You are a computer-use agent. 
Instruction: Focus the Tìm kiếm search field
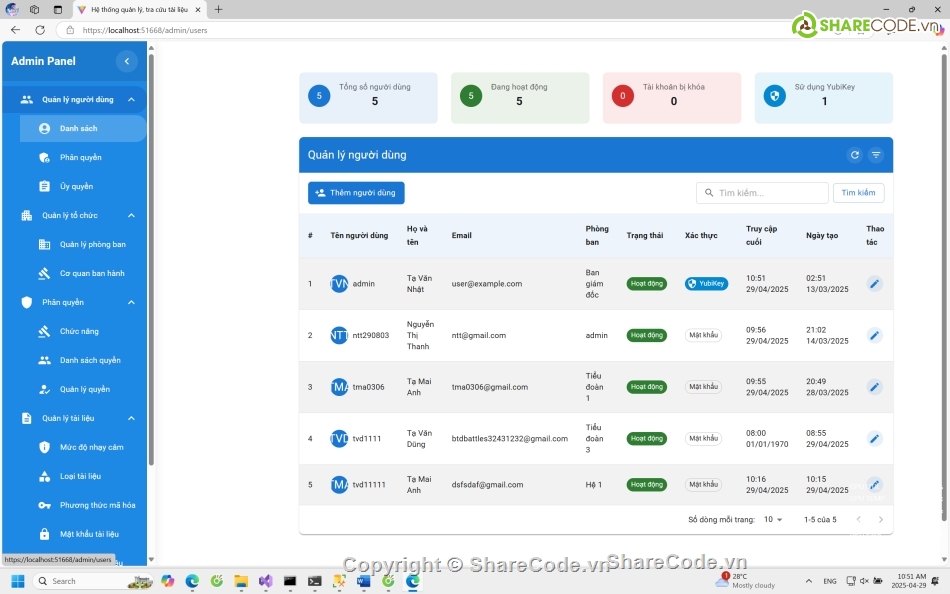(762, 193)
